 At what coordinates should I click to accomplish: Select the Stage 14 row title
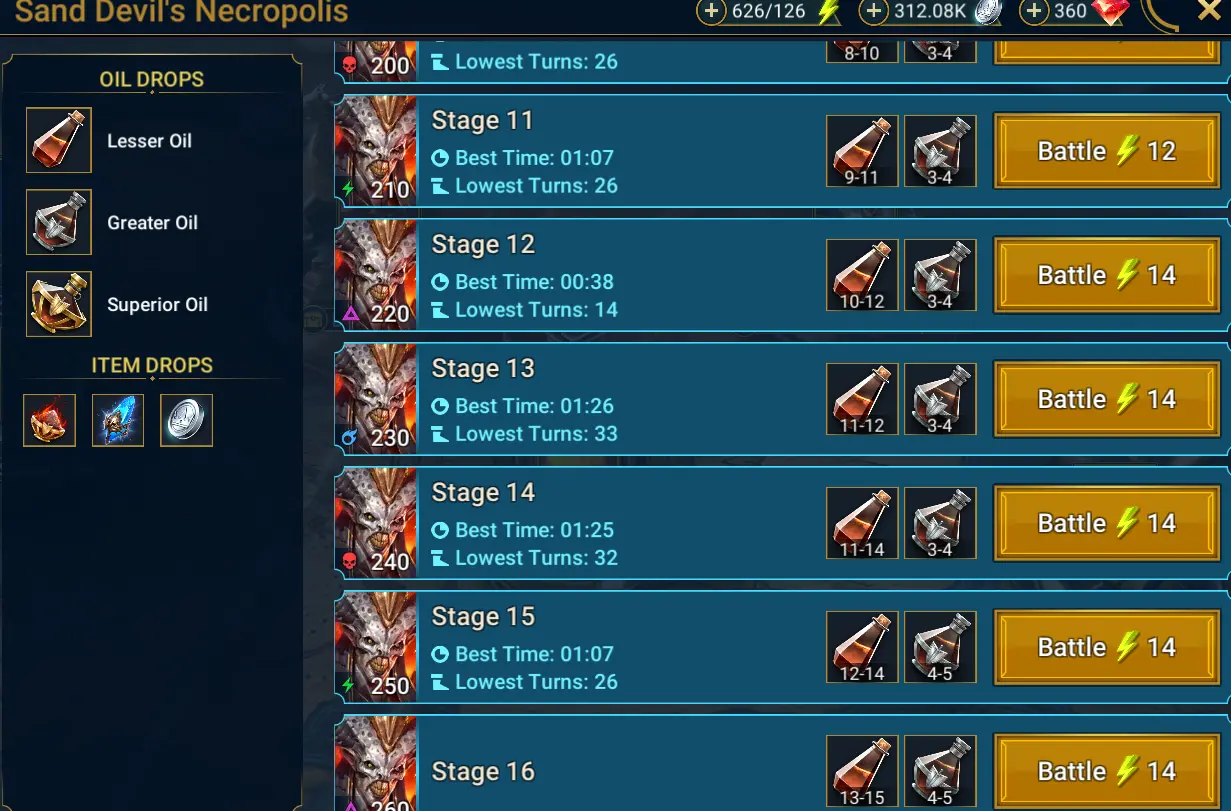[483, 493]
